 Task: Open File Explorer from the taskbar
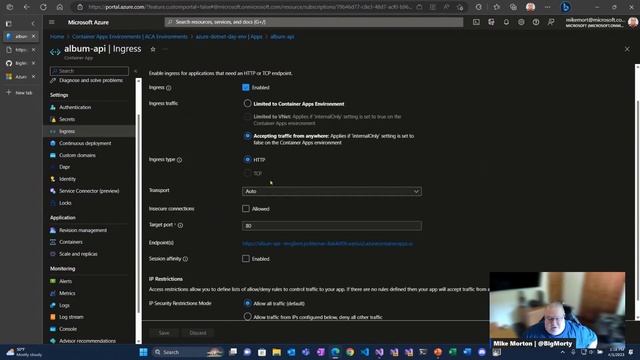[x=276, y=352]
